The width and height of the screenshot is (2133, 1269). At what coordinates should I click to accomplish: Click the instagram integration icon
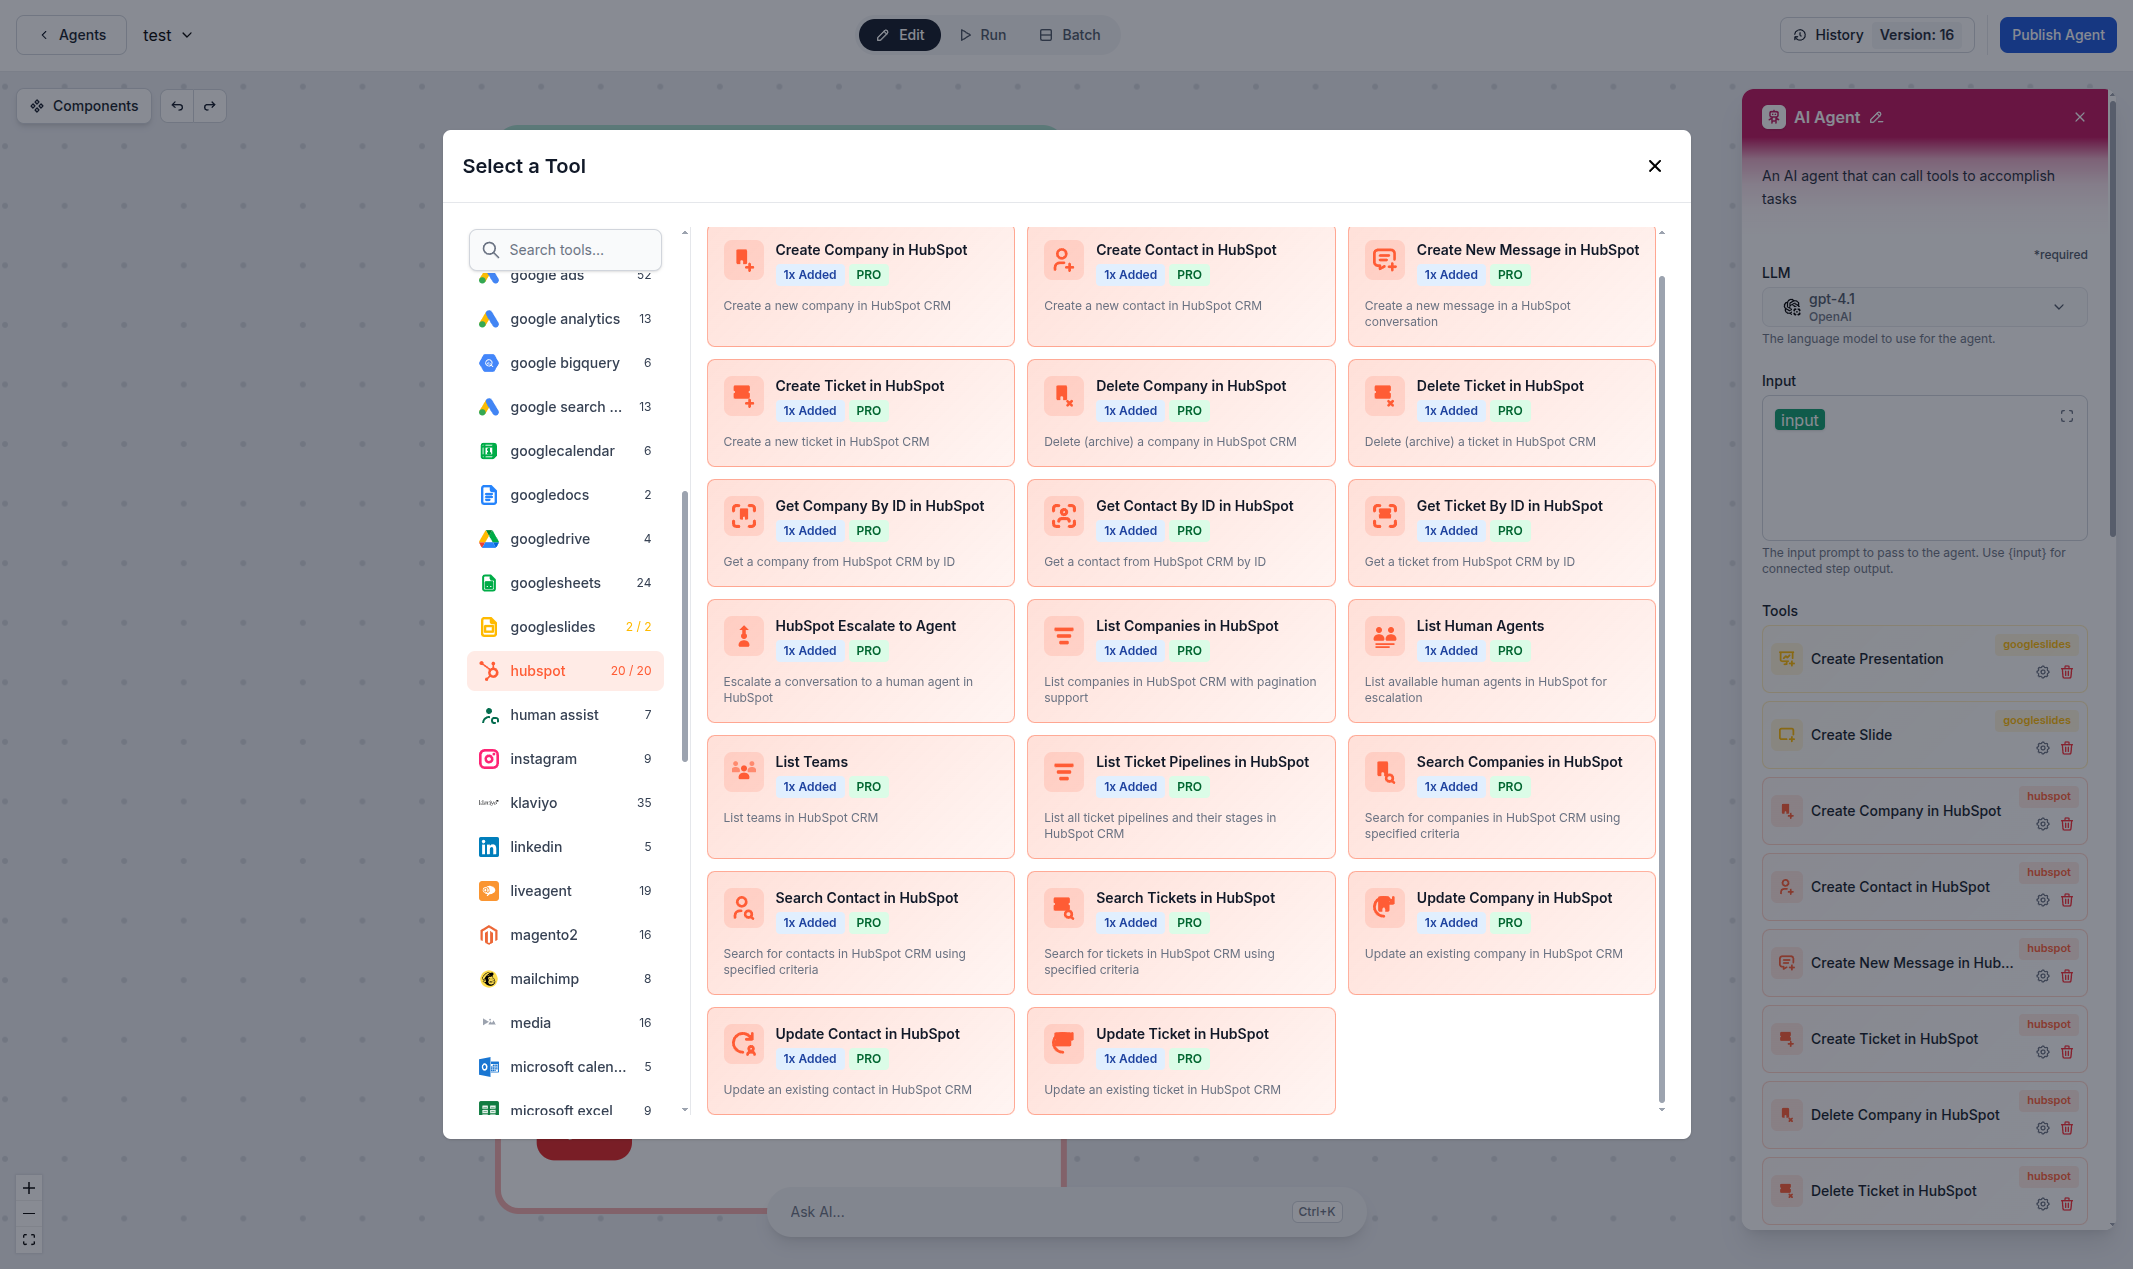pos(488,758)
